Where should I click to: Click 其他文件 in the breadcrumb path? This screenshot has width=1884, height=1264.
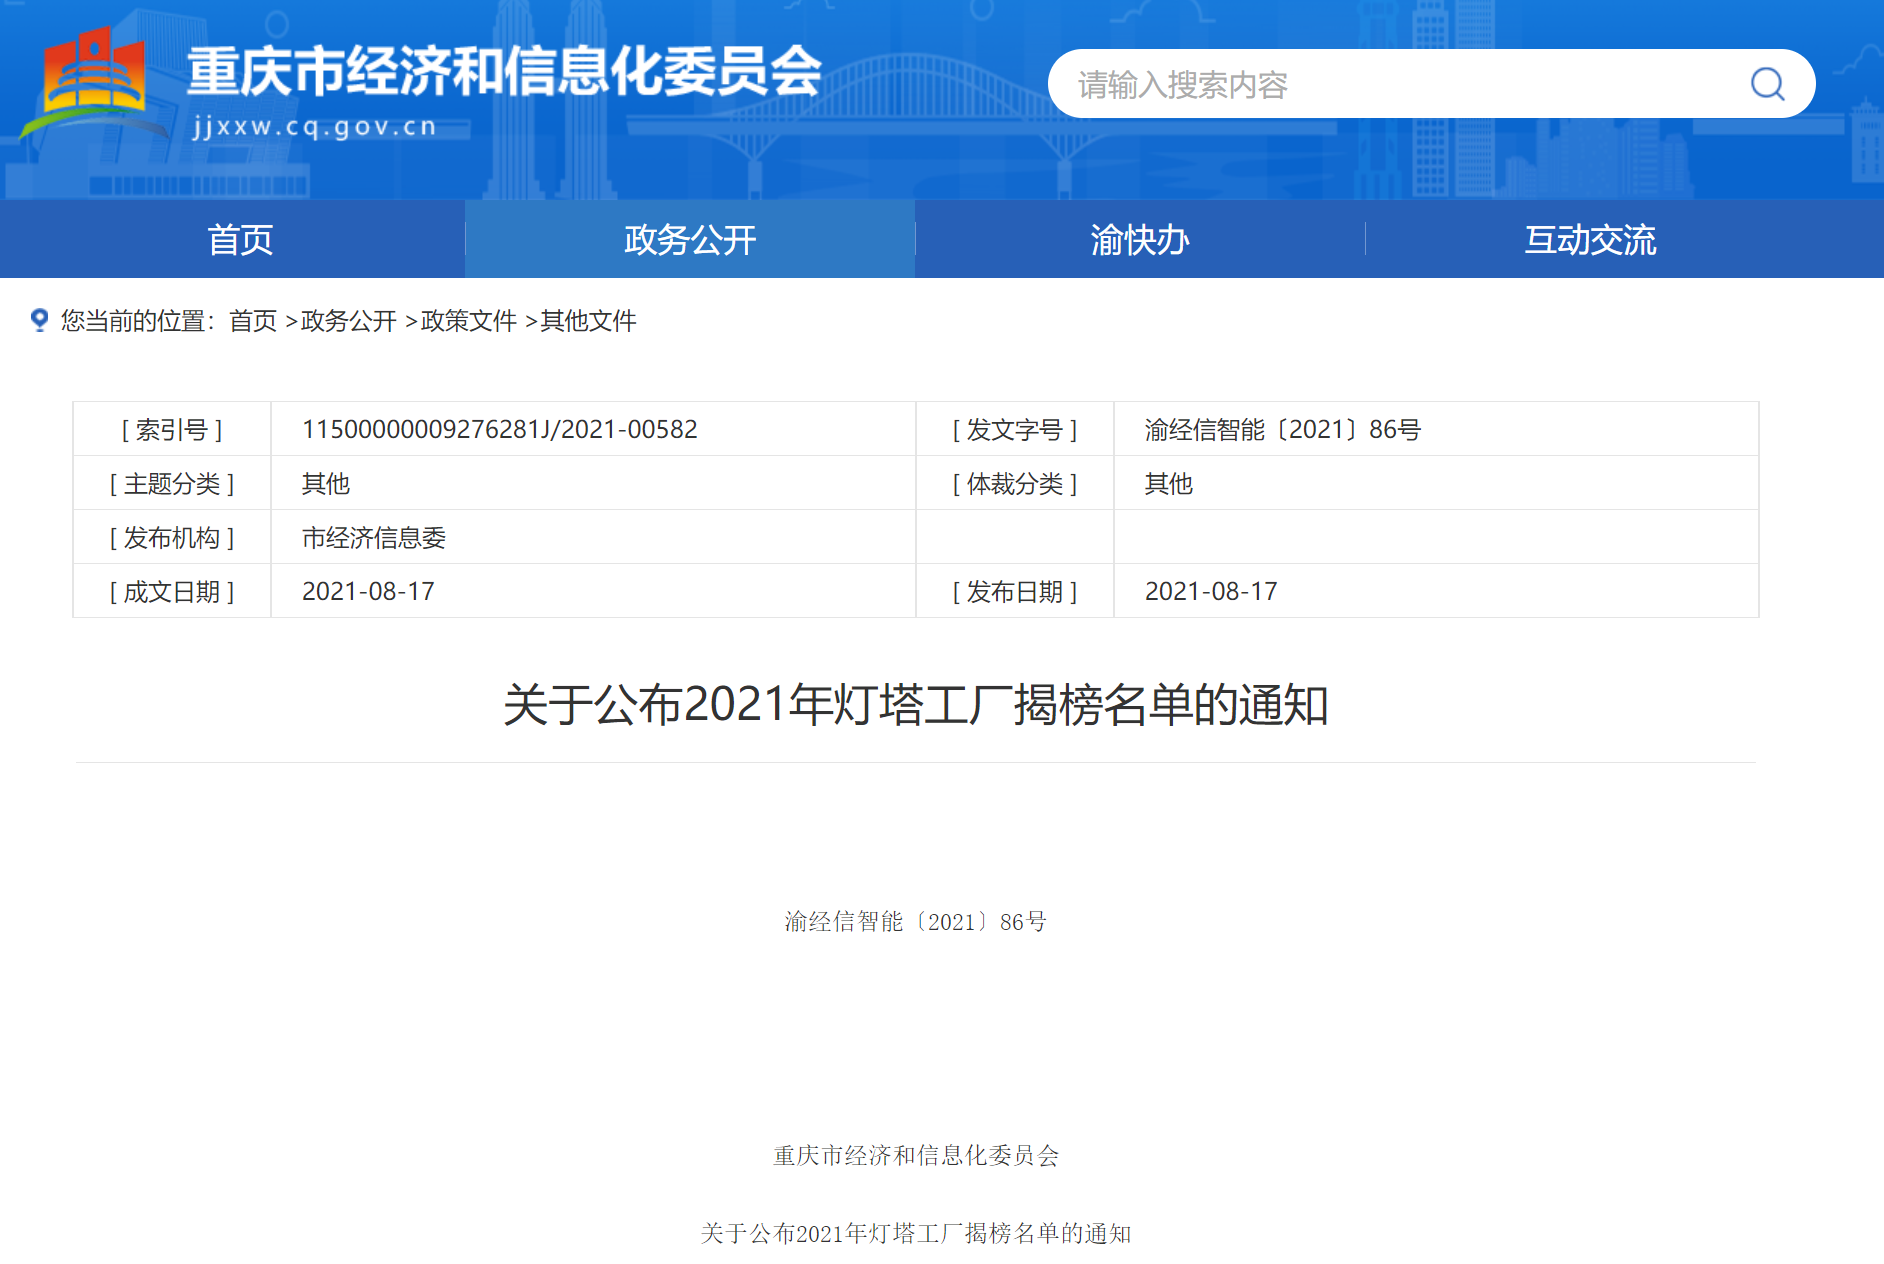click(x=589, y=321)
